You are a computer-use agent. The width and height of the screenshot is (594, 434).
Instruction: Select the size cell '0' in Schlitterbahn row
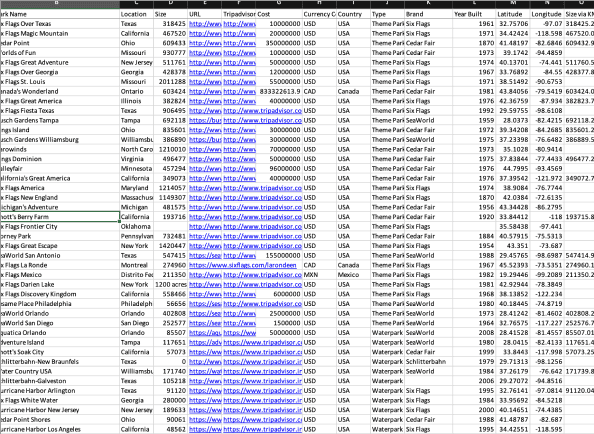coord(170,362)
